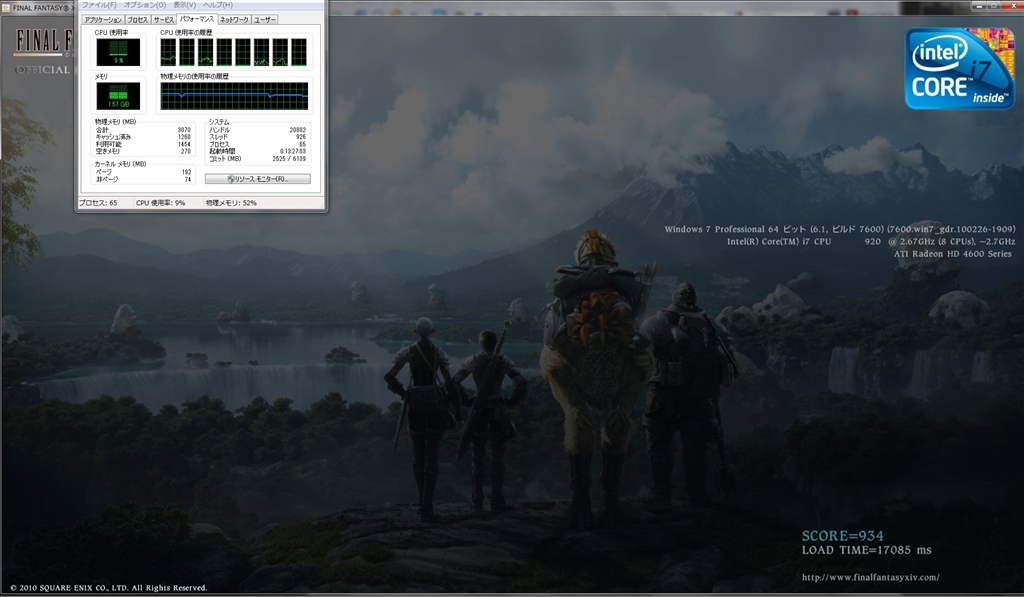Screen dimensions: 1024x597
Task: Click status bar CPU 使用率: 9%
Action: (161, 203)
